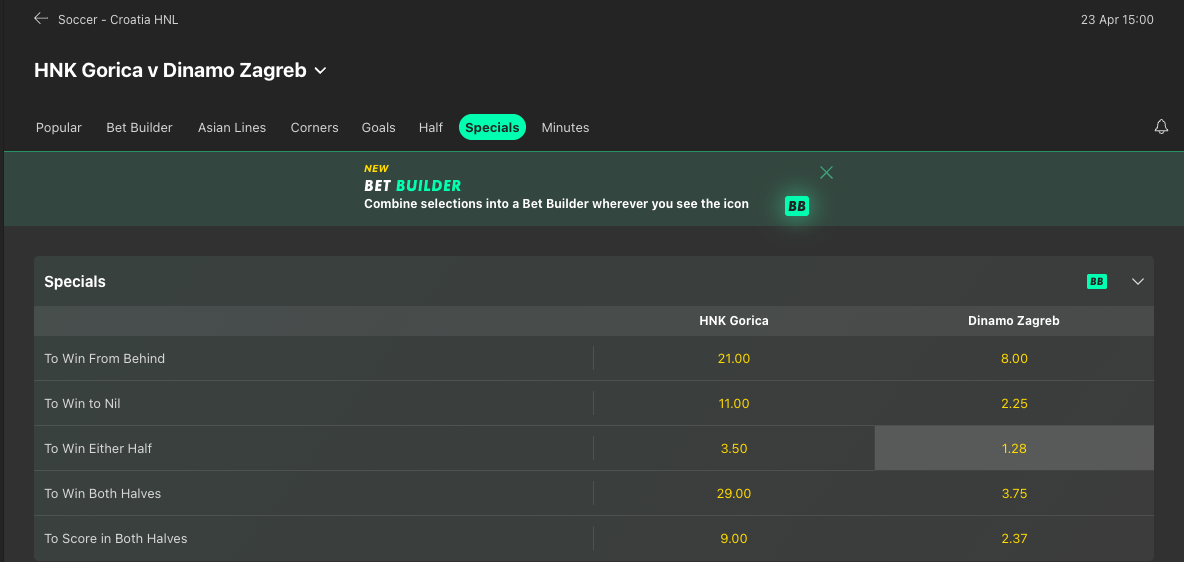Switch to the Half tab
The image size is (1184, 562).
(431, 127)
